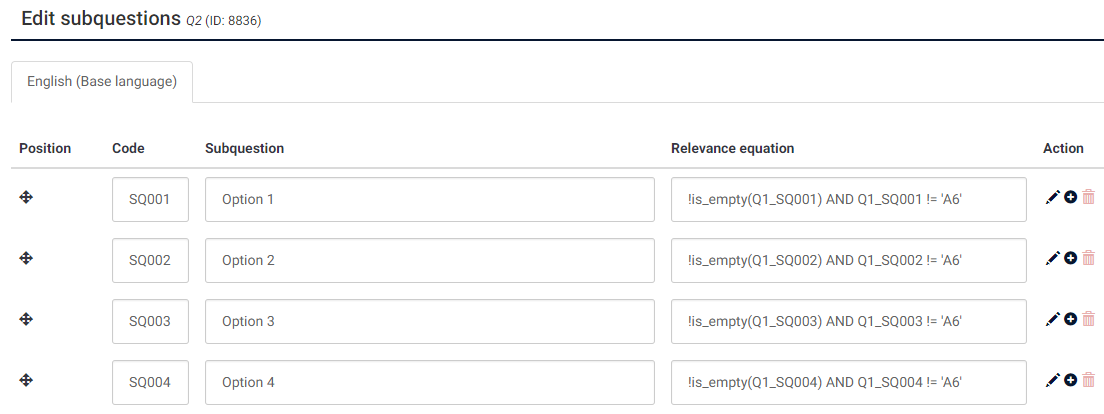The image size is (1104, 414).
Task: Click the move handle of the SQ003 row
Action: tap(27, 320)
